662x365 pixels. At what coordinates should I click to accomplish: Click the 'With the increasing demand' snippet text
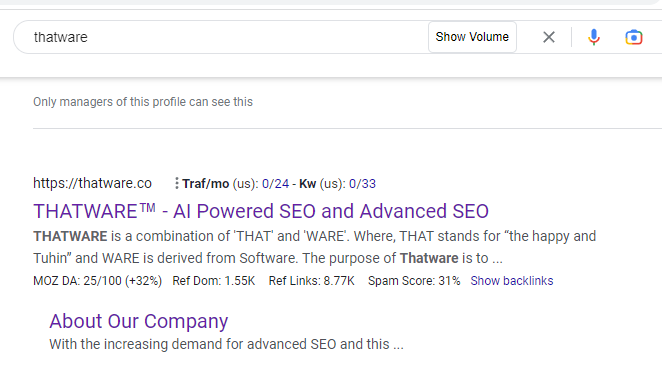226,344
